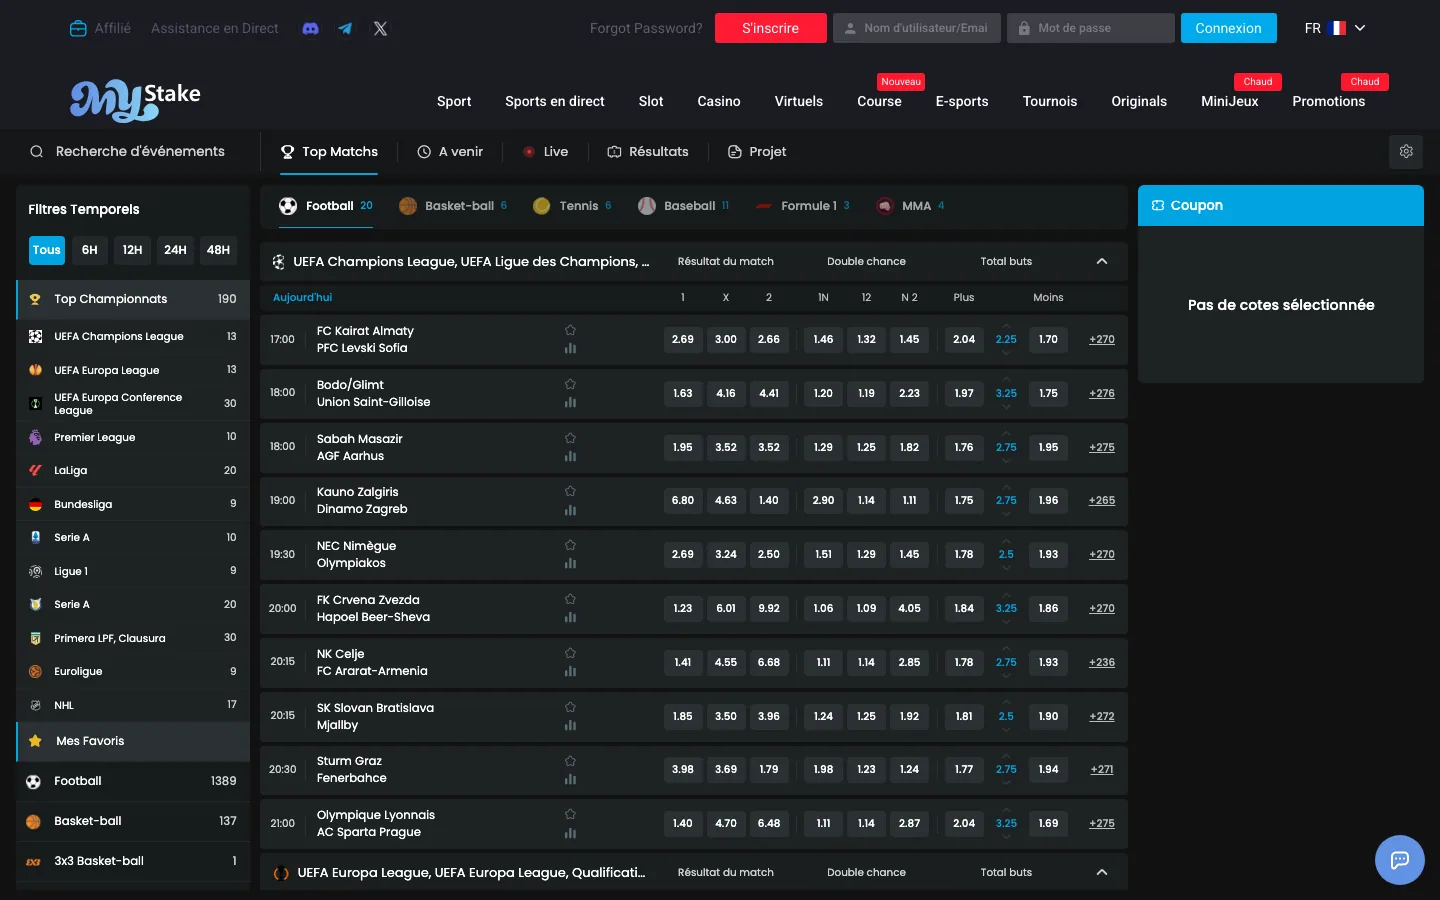1440x900 pixels.
Task: Favorite the Sabah Masazir vs AGF Aarhus match
Action: (x=570, y=438)
